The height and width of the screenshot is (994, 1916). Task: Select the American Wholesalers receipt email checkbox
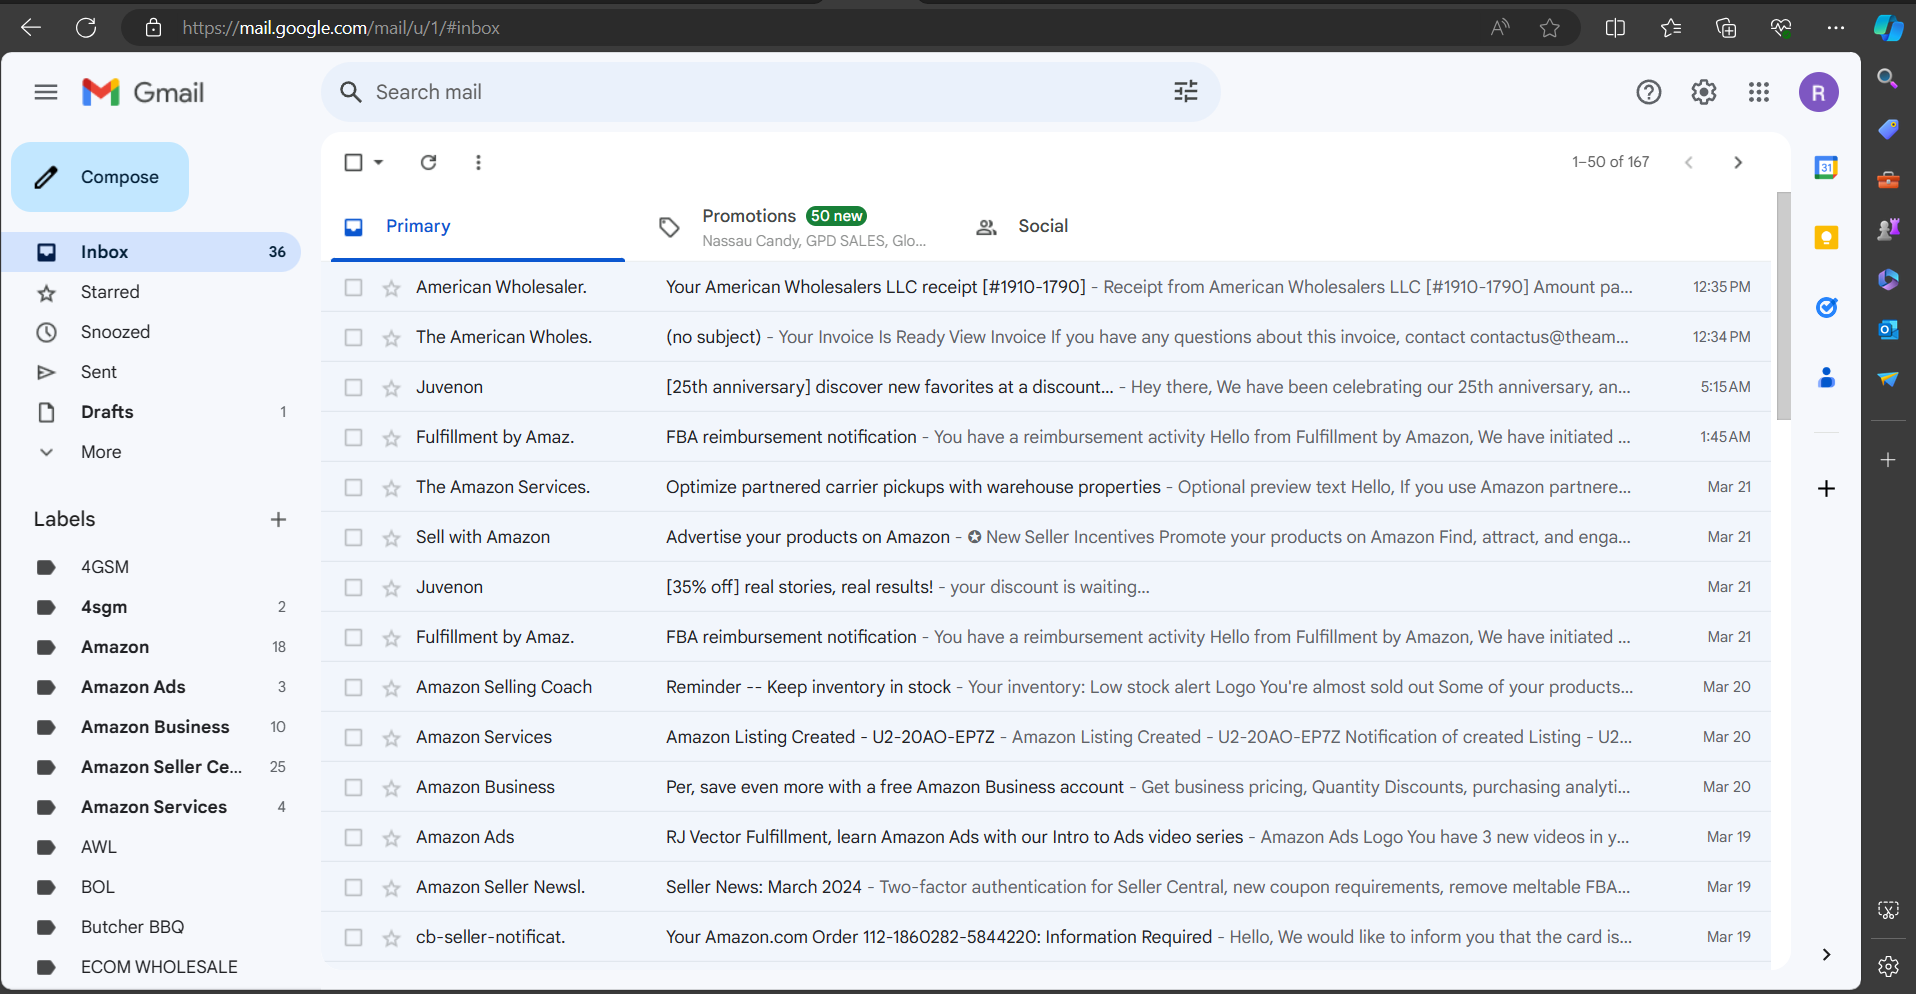pyautogui.click(x=354, y=288)
